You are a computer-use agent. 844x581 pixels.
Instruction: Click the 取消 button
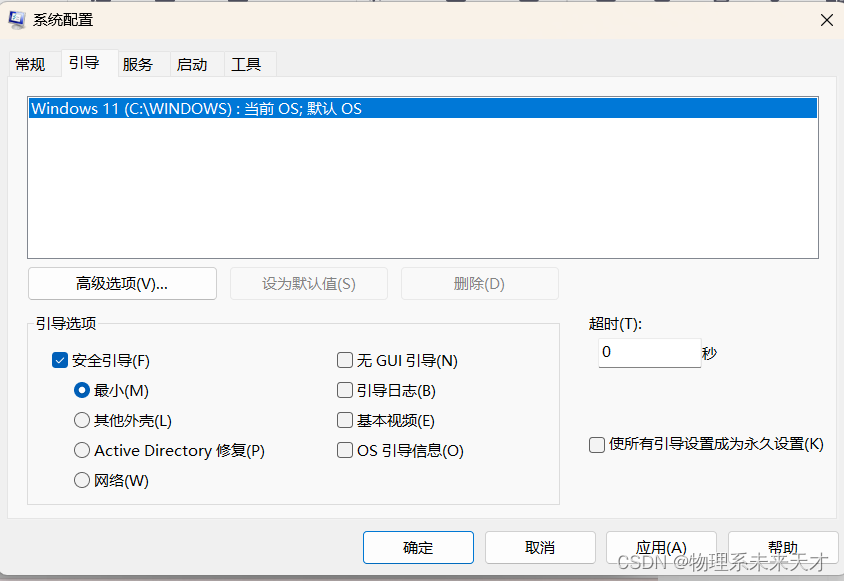tap(540, 547)
